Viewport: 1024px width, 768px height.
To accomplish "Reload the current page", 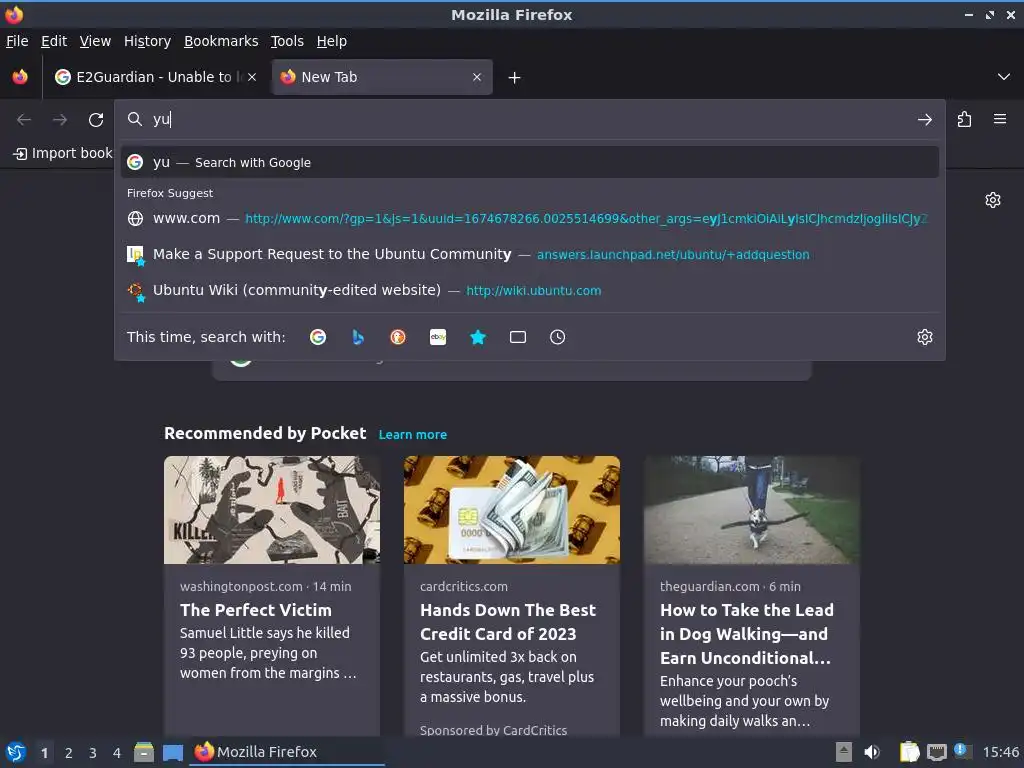I will tap(96, 120).
